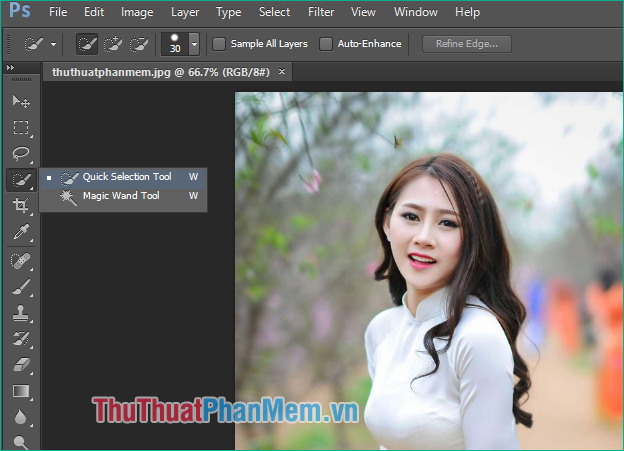The width and height of the screenshot is (624, 451).
Task: Click the Photoshop Ps logo
Action: coord(20,10)
